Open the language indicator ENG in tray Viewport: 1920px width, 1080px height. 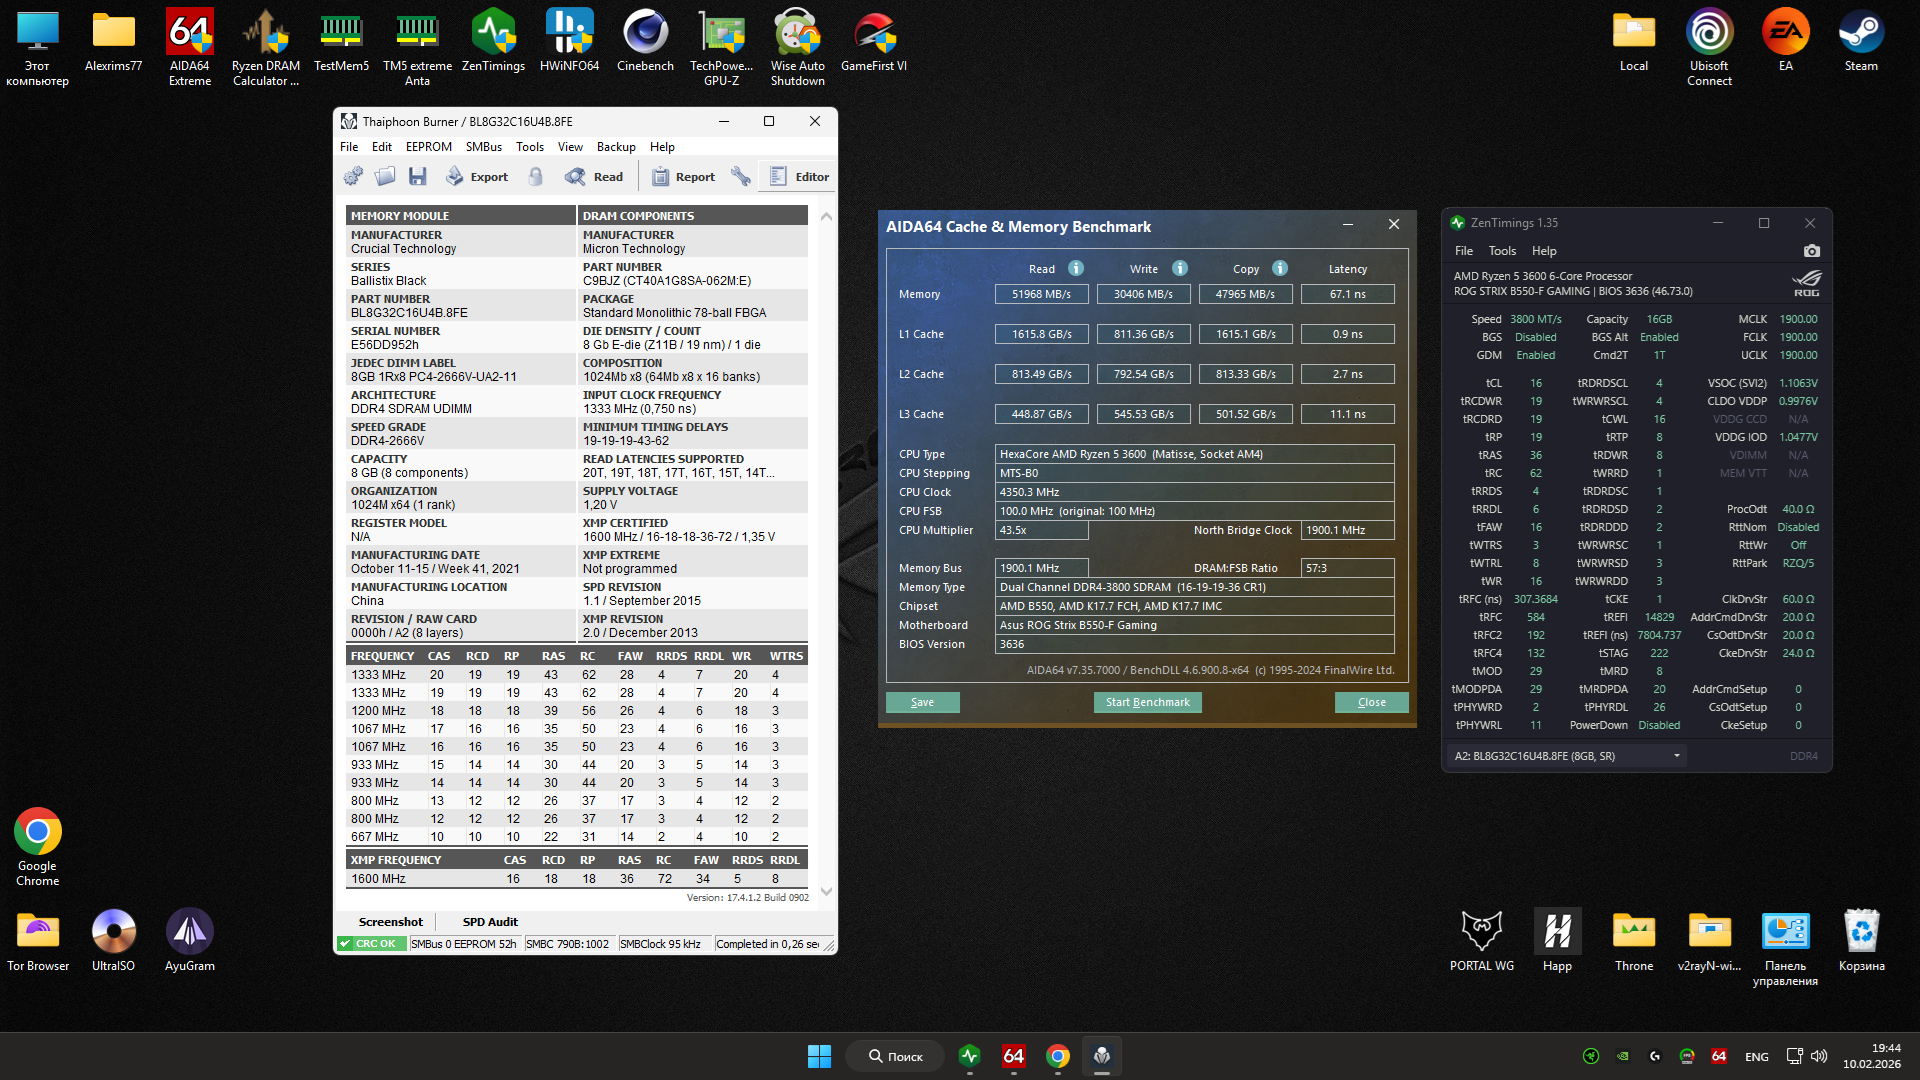tap(1756, 1057)
